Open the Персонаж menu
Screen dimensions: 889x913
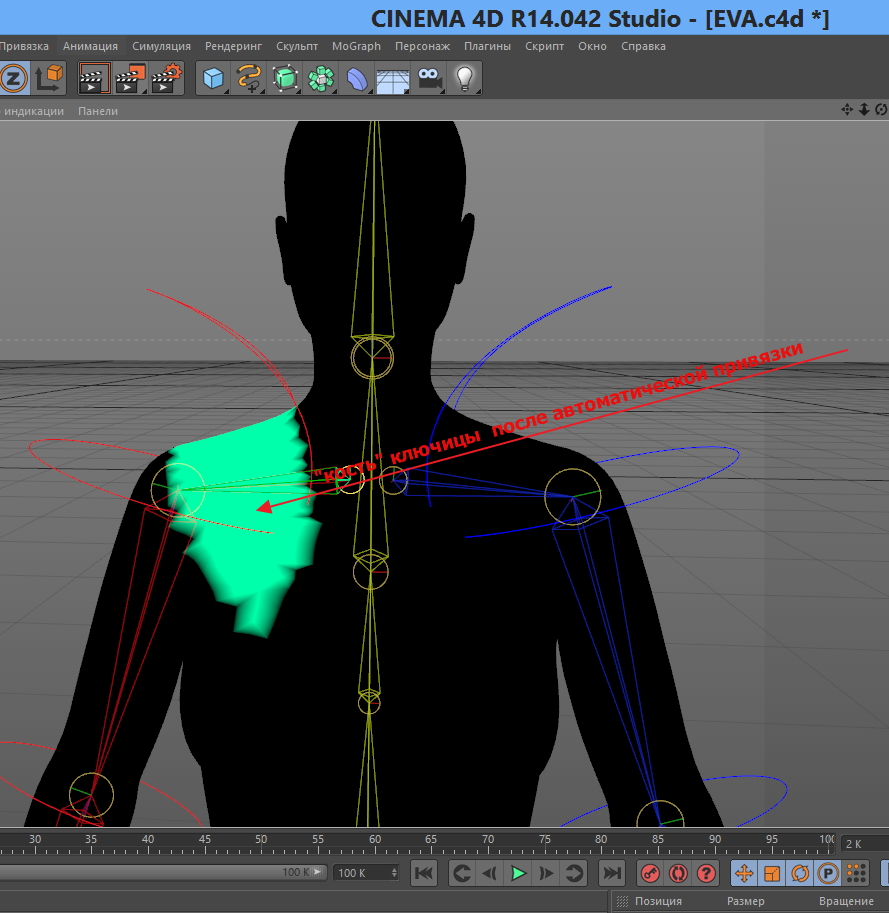click(x=422, y=46)
